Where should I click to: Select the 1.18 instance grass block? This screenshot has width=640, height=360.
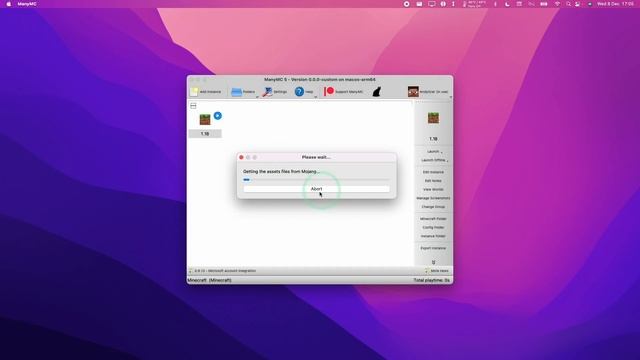pos(205,119)
